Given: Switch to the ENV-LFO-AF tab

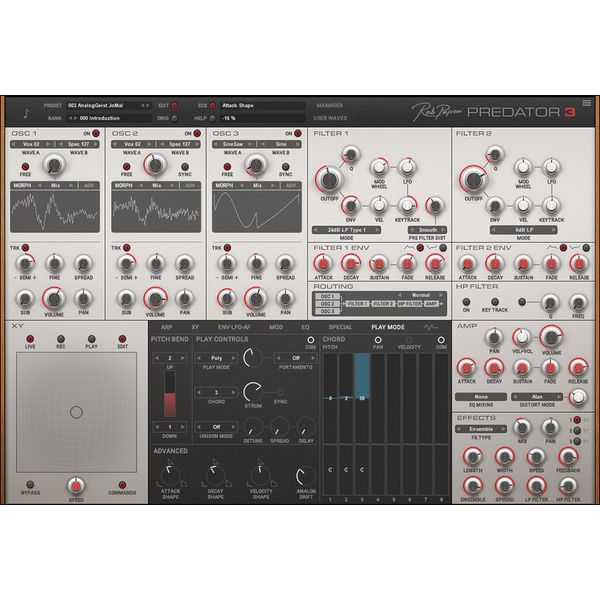Looking at the screenshot, I should pos(234,327).
